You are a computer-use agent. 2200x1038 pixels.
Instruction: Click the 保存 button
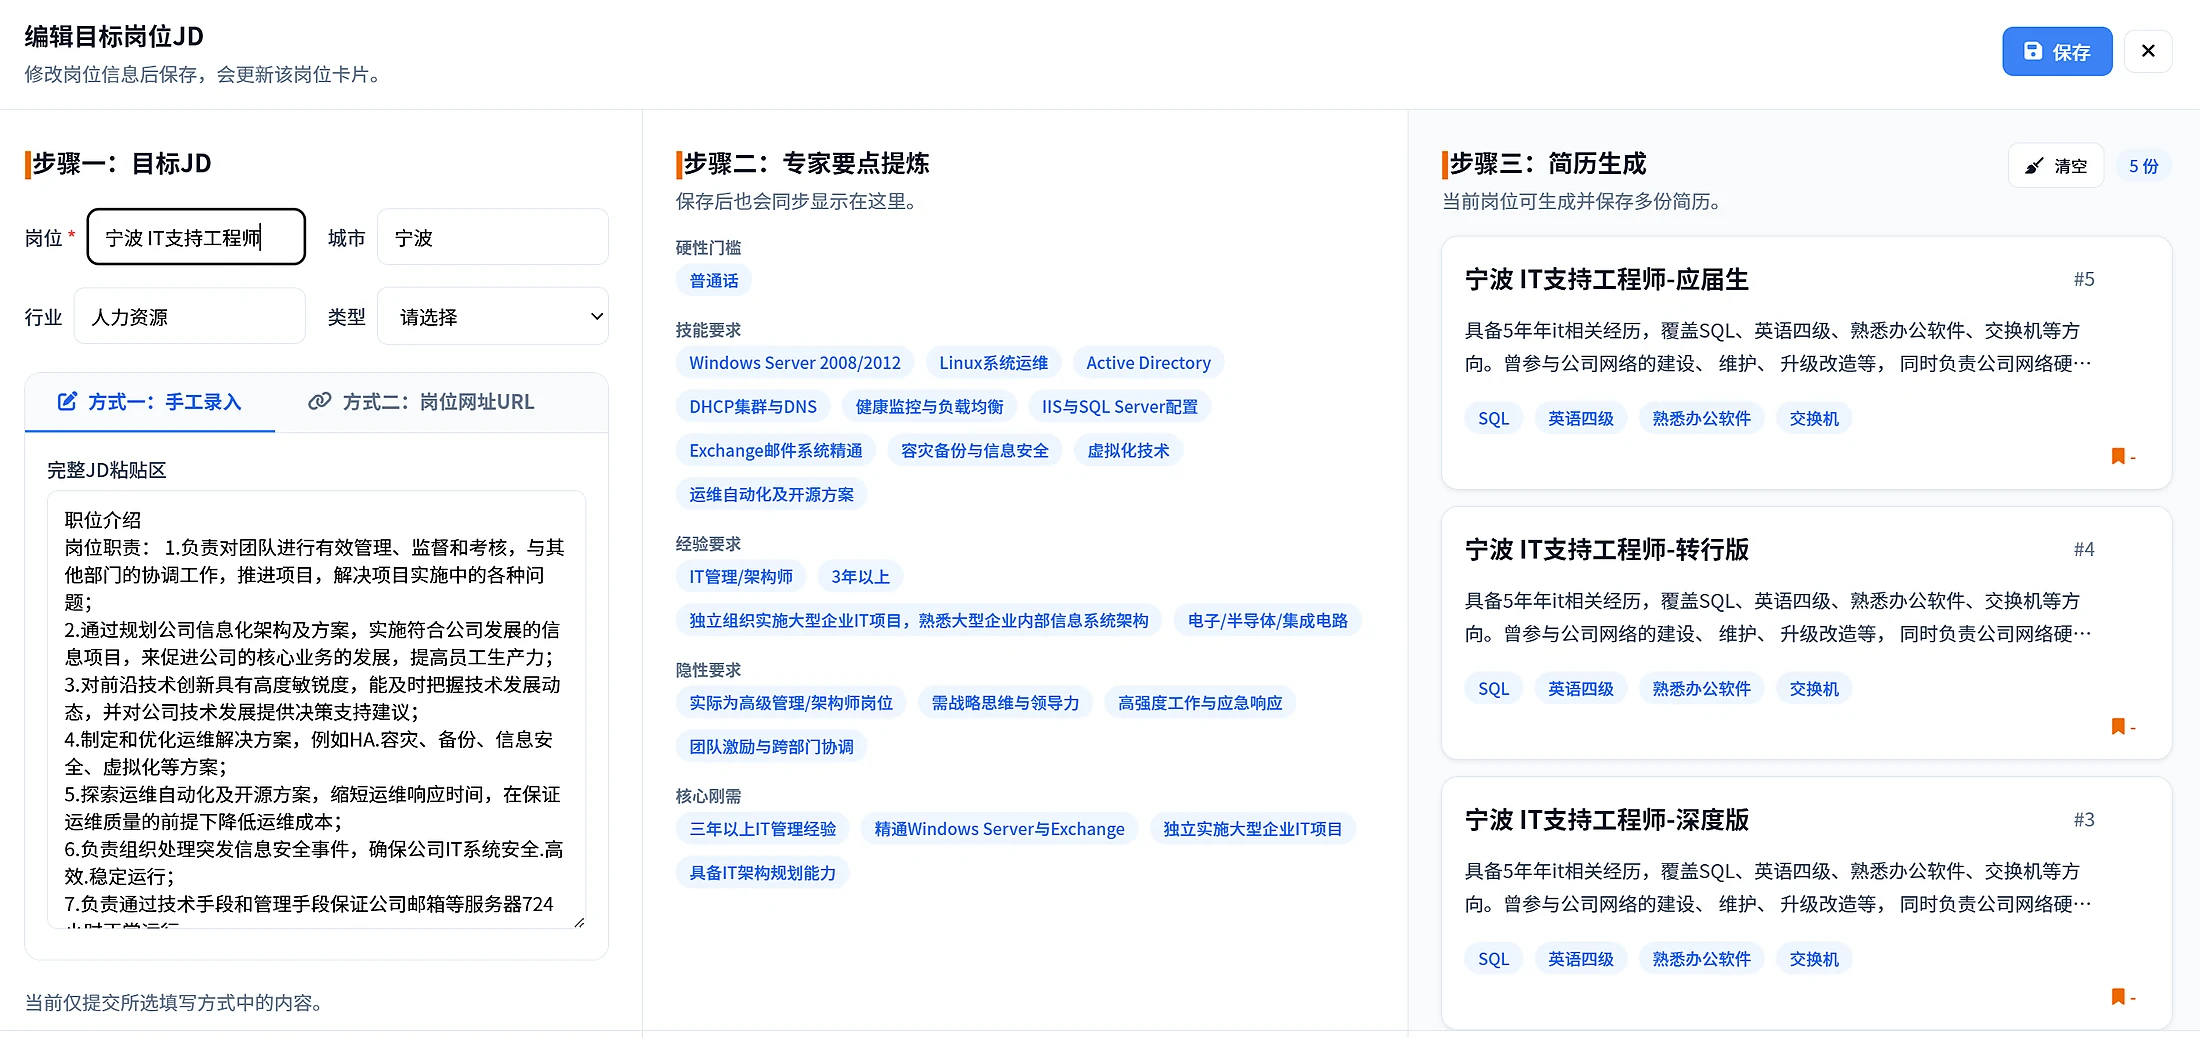(2057, 51)
